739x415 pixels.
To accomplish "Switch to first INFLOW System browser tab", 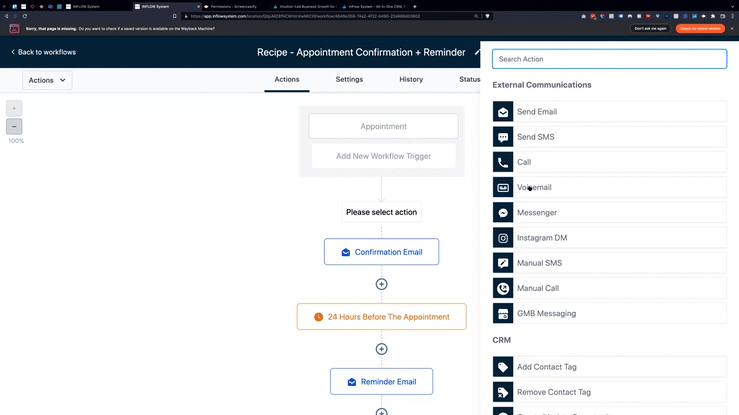I will click(86, 7).
